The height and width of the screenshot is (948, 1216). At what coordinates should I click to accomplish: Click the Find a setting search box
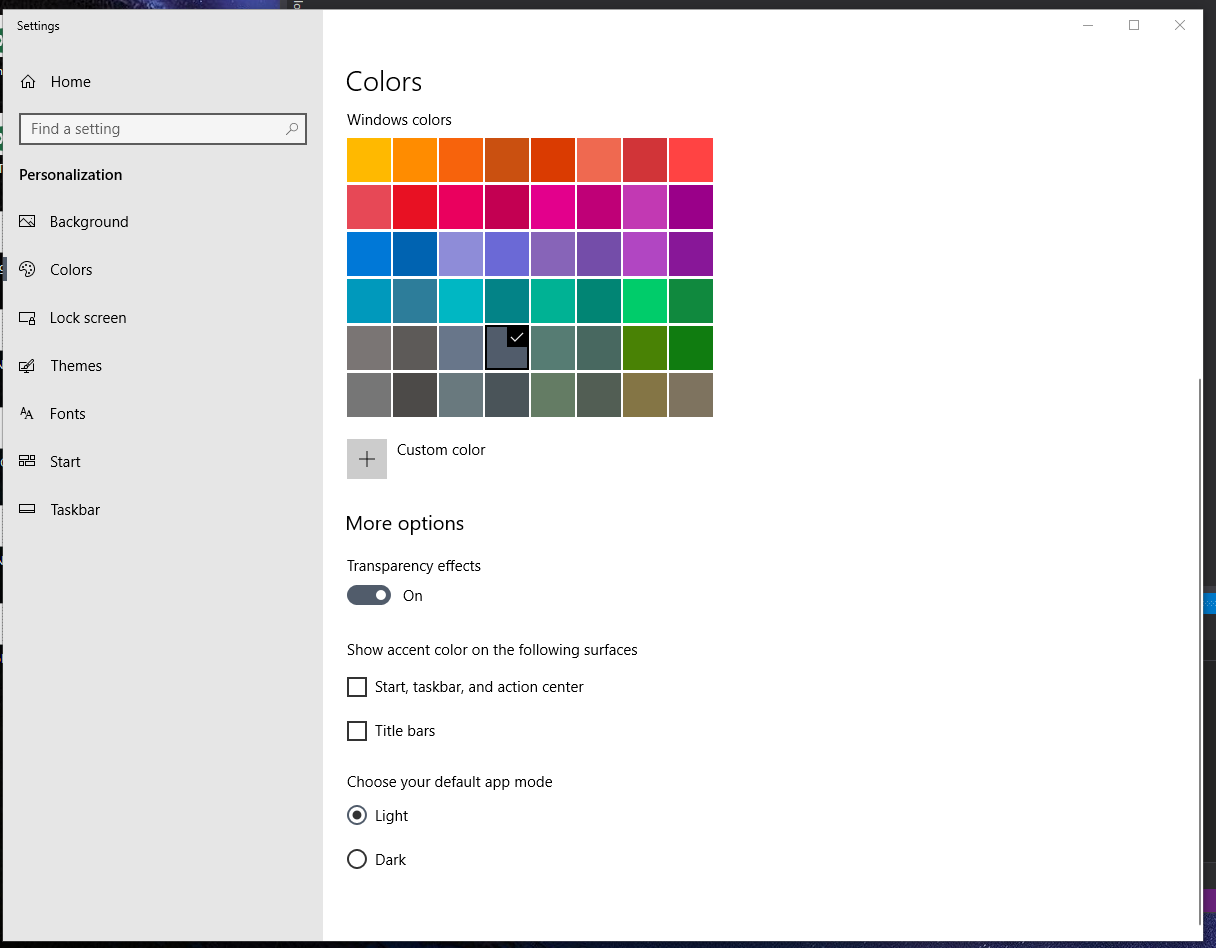pyautogui.click(x=150, y=129)
